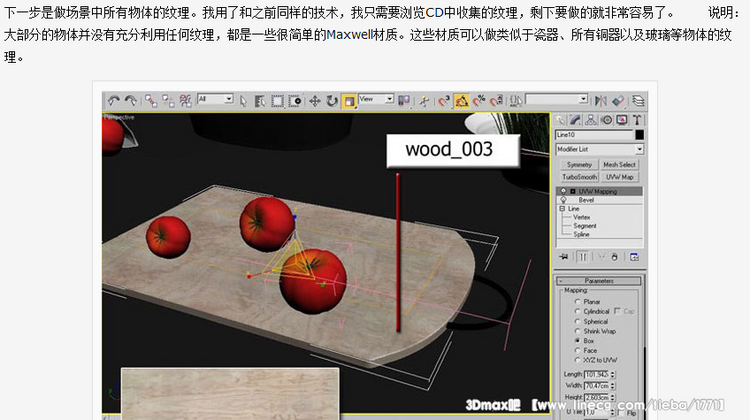Toggle UVW Mapping modifier lightbulb

pyautogui.click(x=563, y=191)
